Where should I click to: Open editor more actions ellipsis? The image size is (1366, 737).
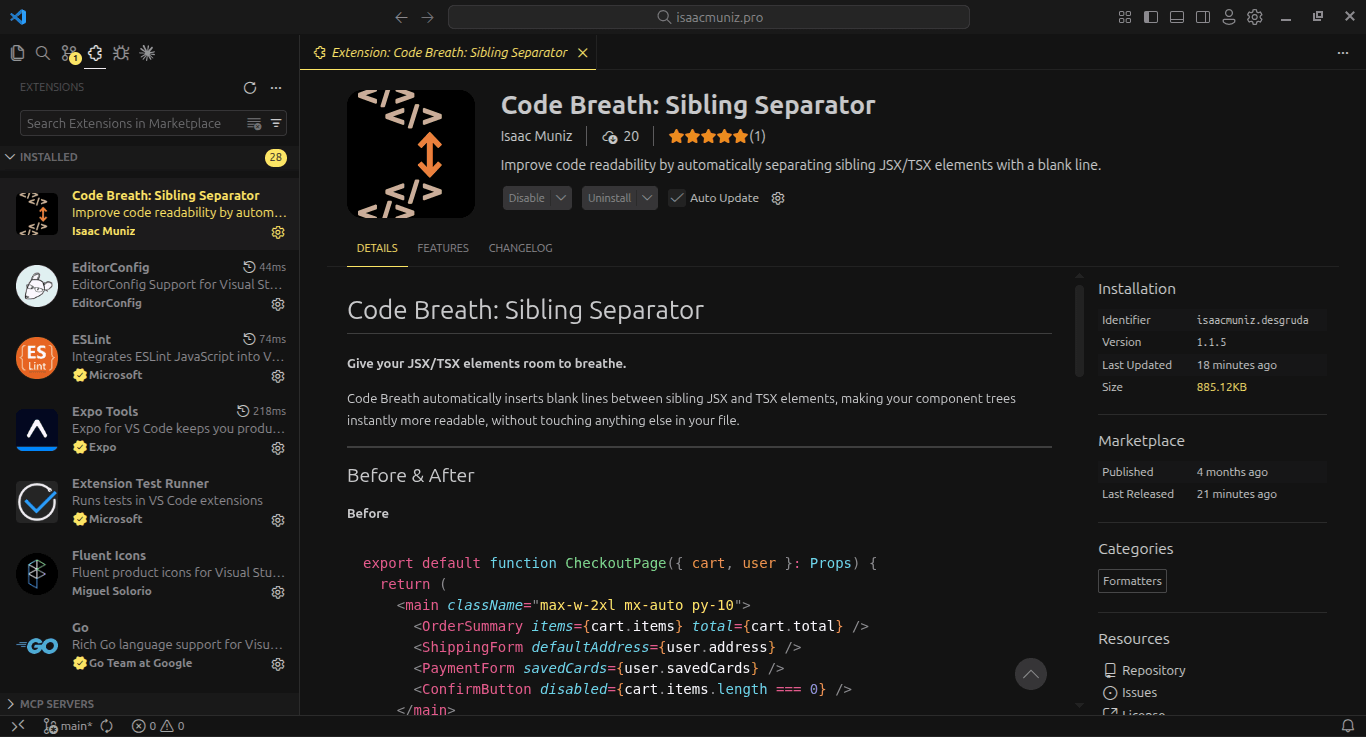[x=1343, y=53]
